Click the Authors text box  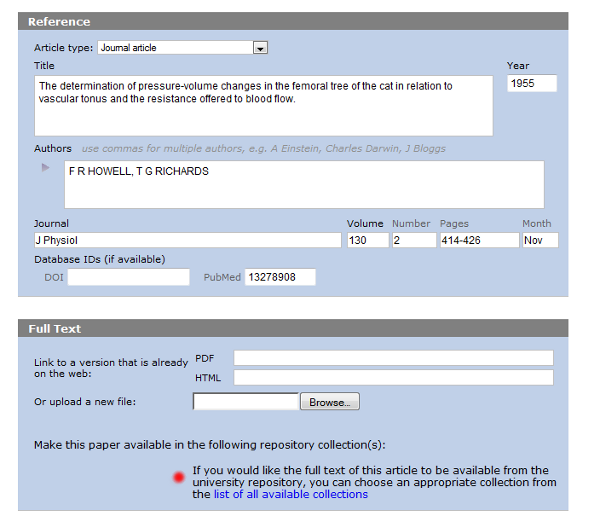[304, 184]
